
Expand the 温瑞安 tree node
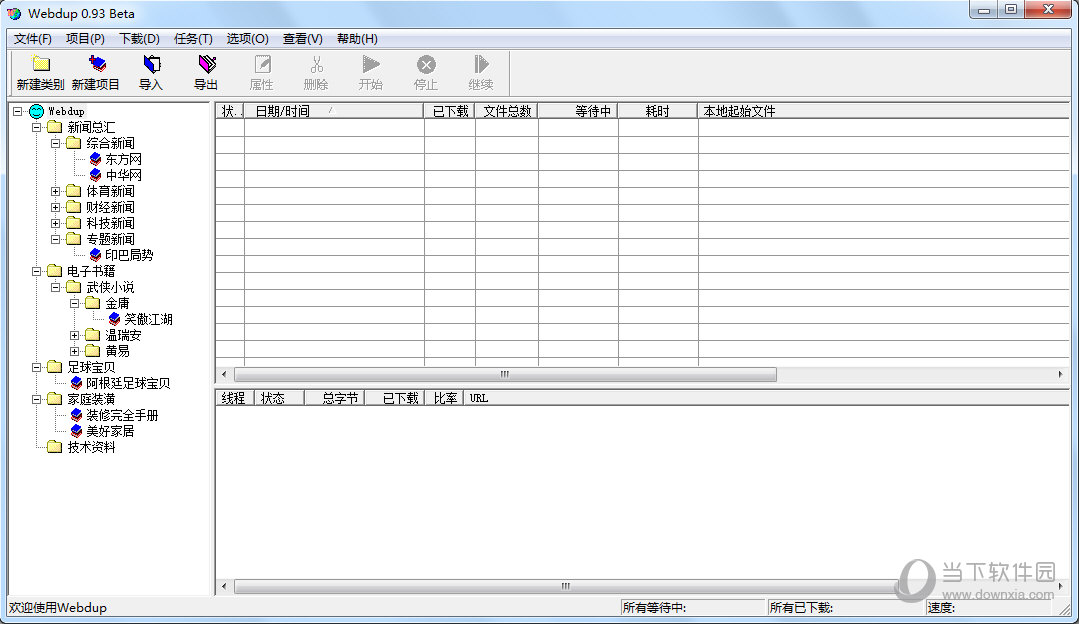point(74,335)
